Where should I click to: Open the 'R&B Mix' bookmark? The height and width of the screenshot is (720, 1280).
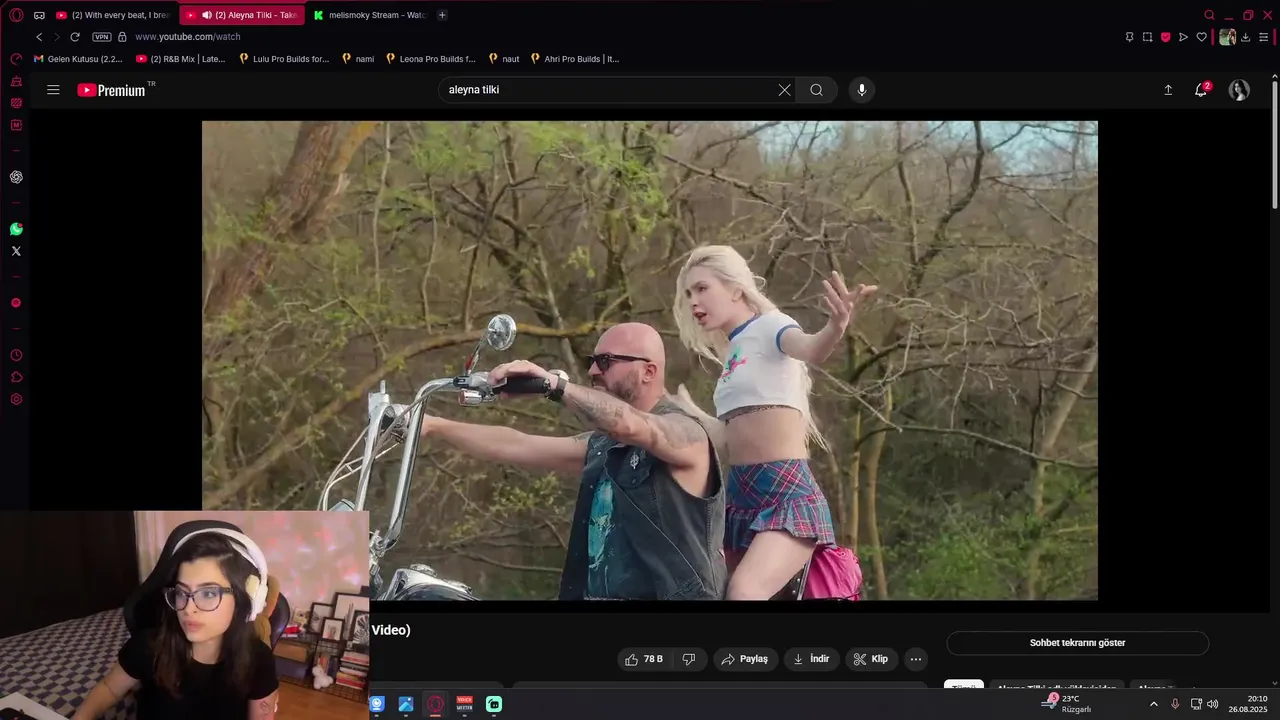pos(181,59)
